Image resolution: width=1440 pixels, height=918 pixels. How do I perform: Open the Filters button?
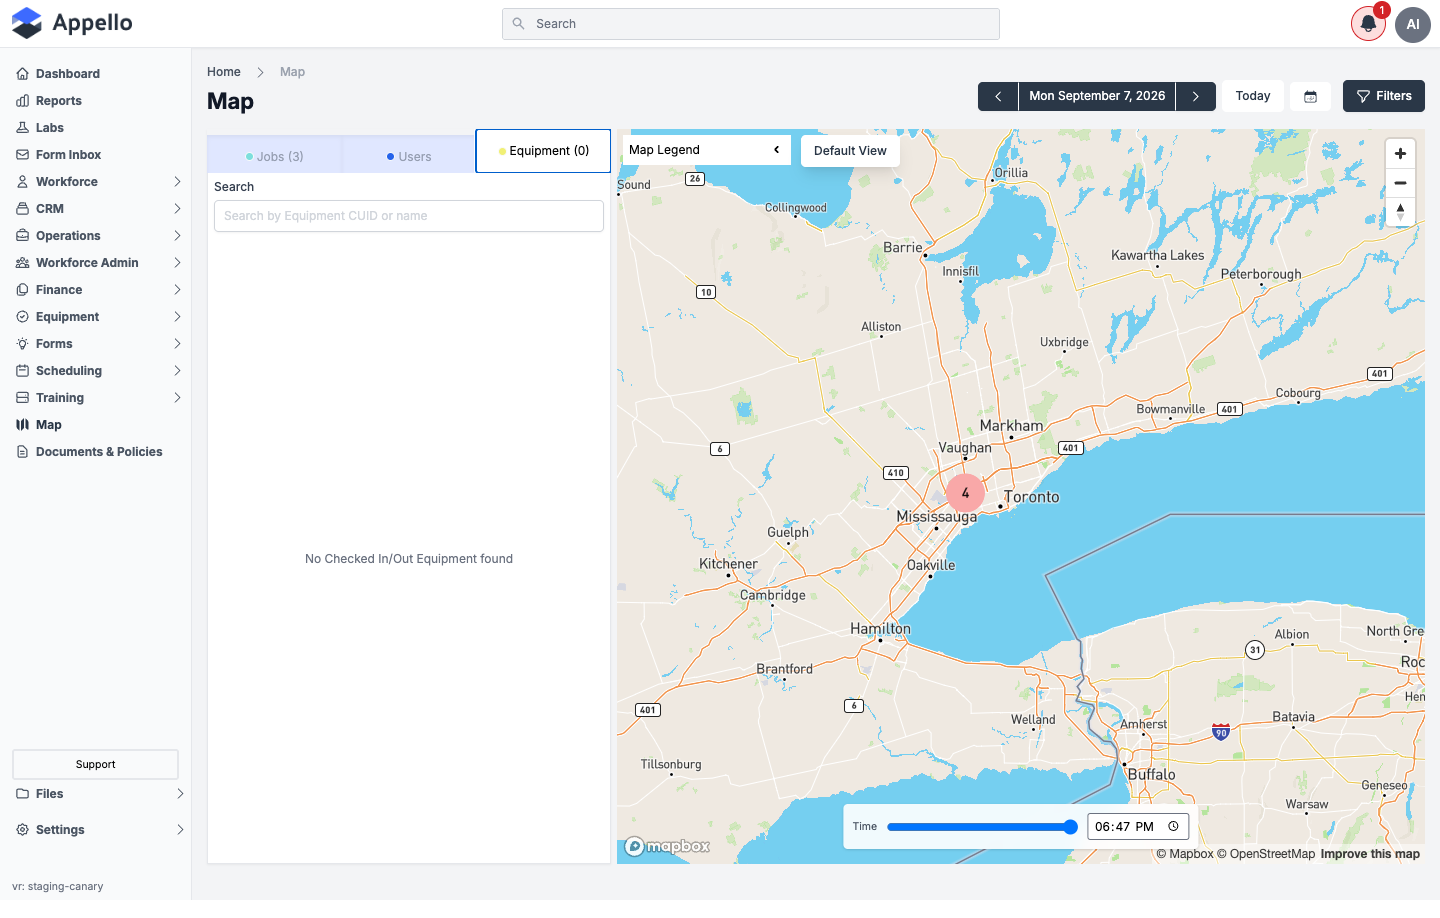[x=1384, y=96]
